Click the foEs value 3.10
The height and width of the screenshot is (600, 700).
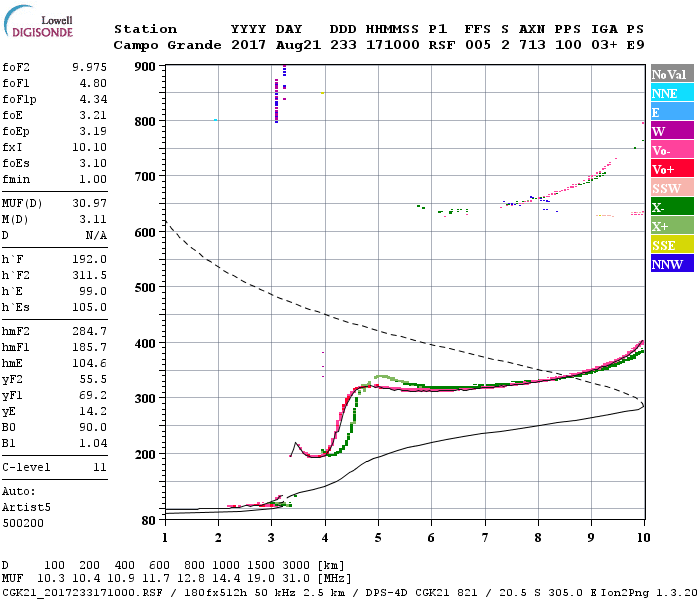point(93,163)
